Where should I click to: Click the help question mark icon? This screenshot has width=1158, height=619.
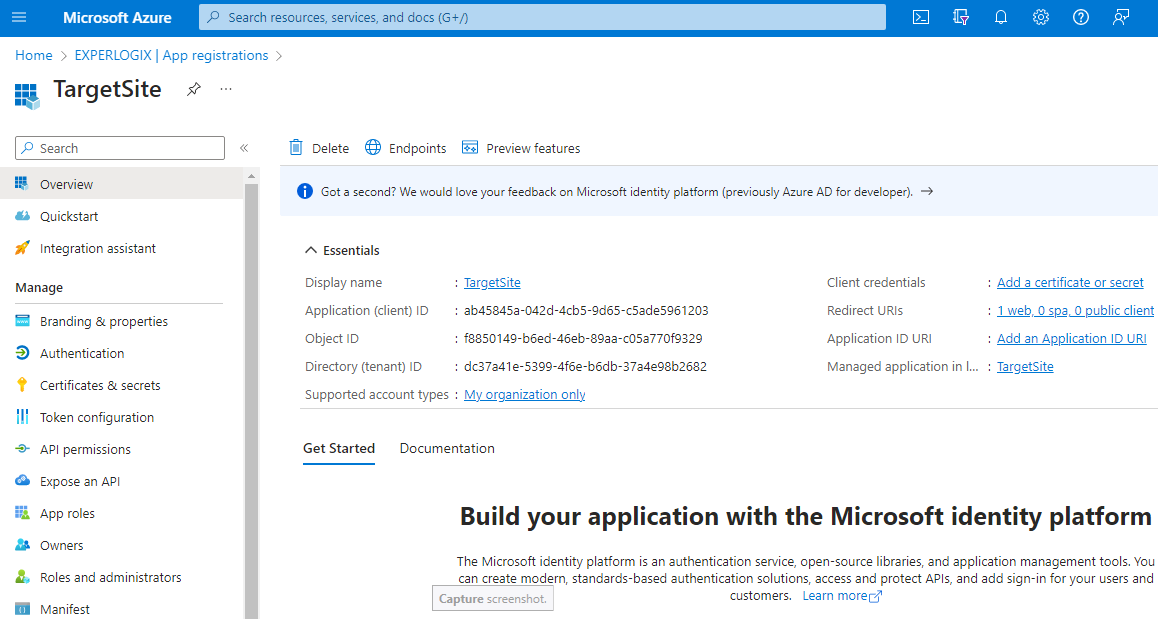tap(1080, 17)
